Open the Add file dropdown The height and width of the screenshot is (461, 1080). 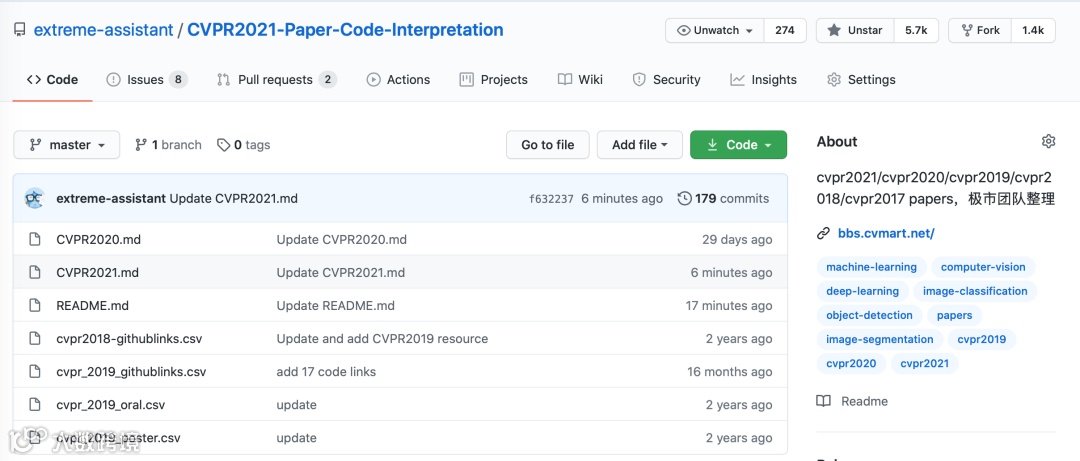(x=639, y=145)
